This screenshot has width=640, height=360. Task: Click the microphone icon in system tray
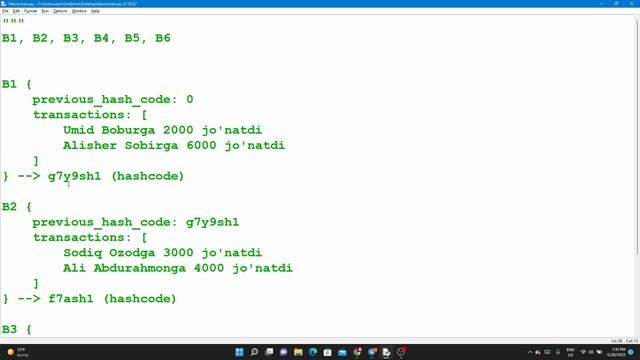[558, 352]
